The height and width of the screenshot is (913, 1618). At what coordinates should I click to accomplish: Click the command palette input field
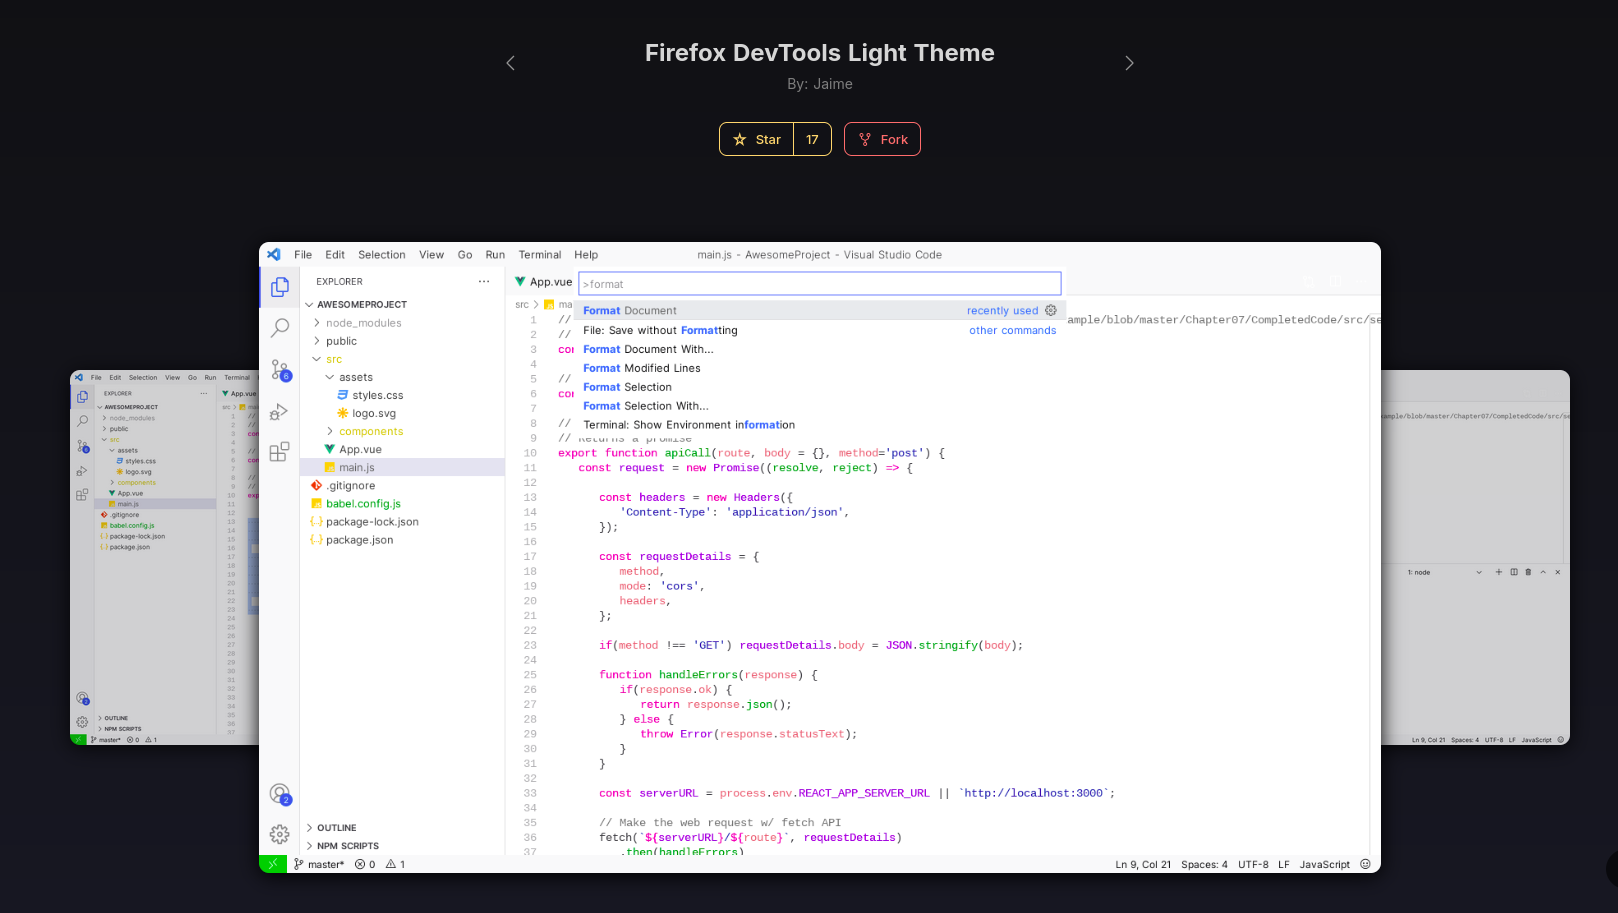point(819,284)
